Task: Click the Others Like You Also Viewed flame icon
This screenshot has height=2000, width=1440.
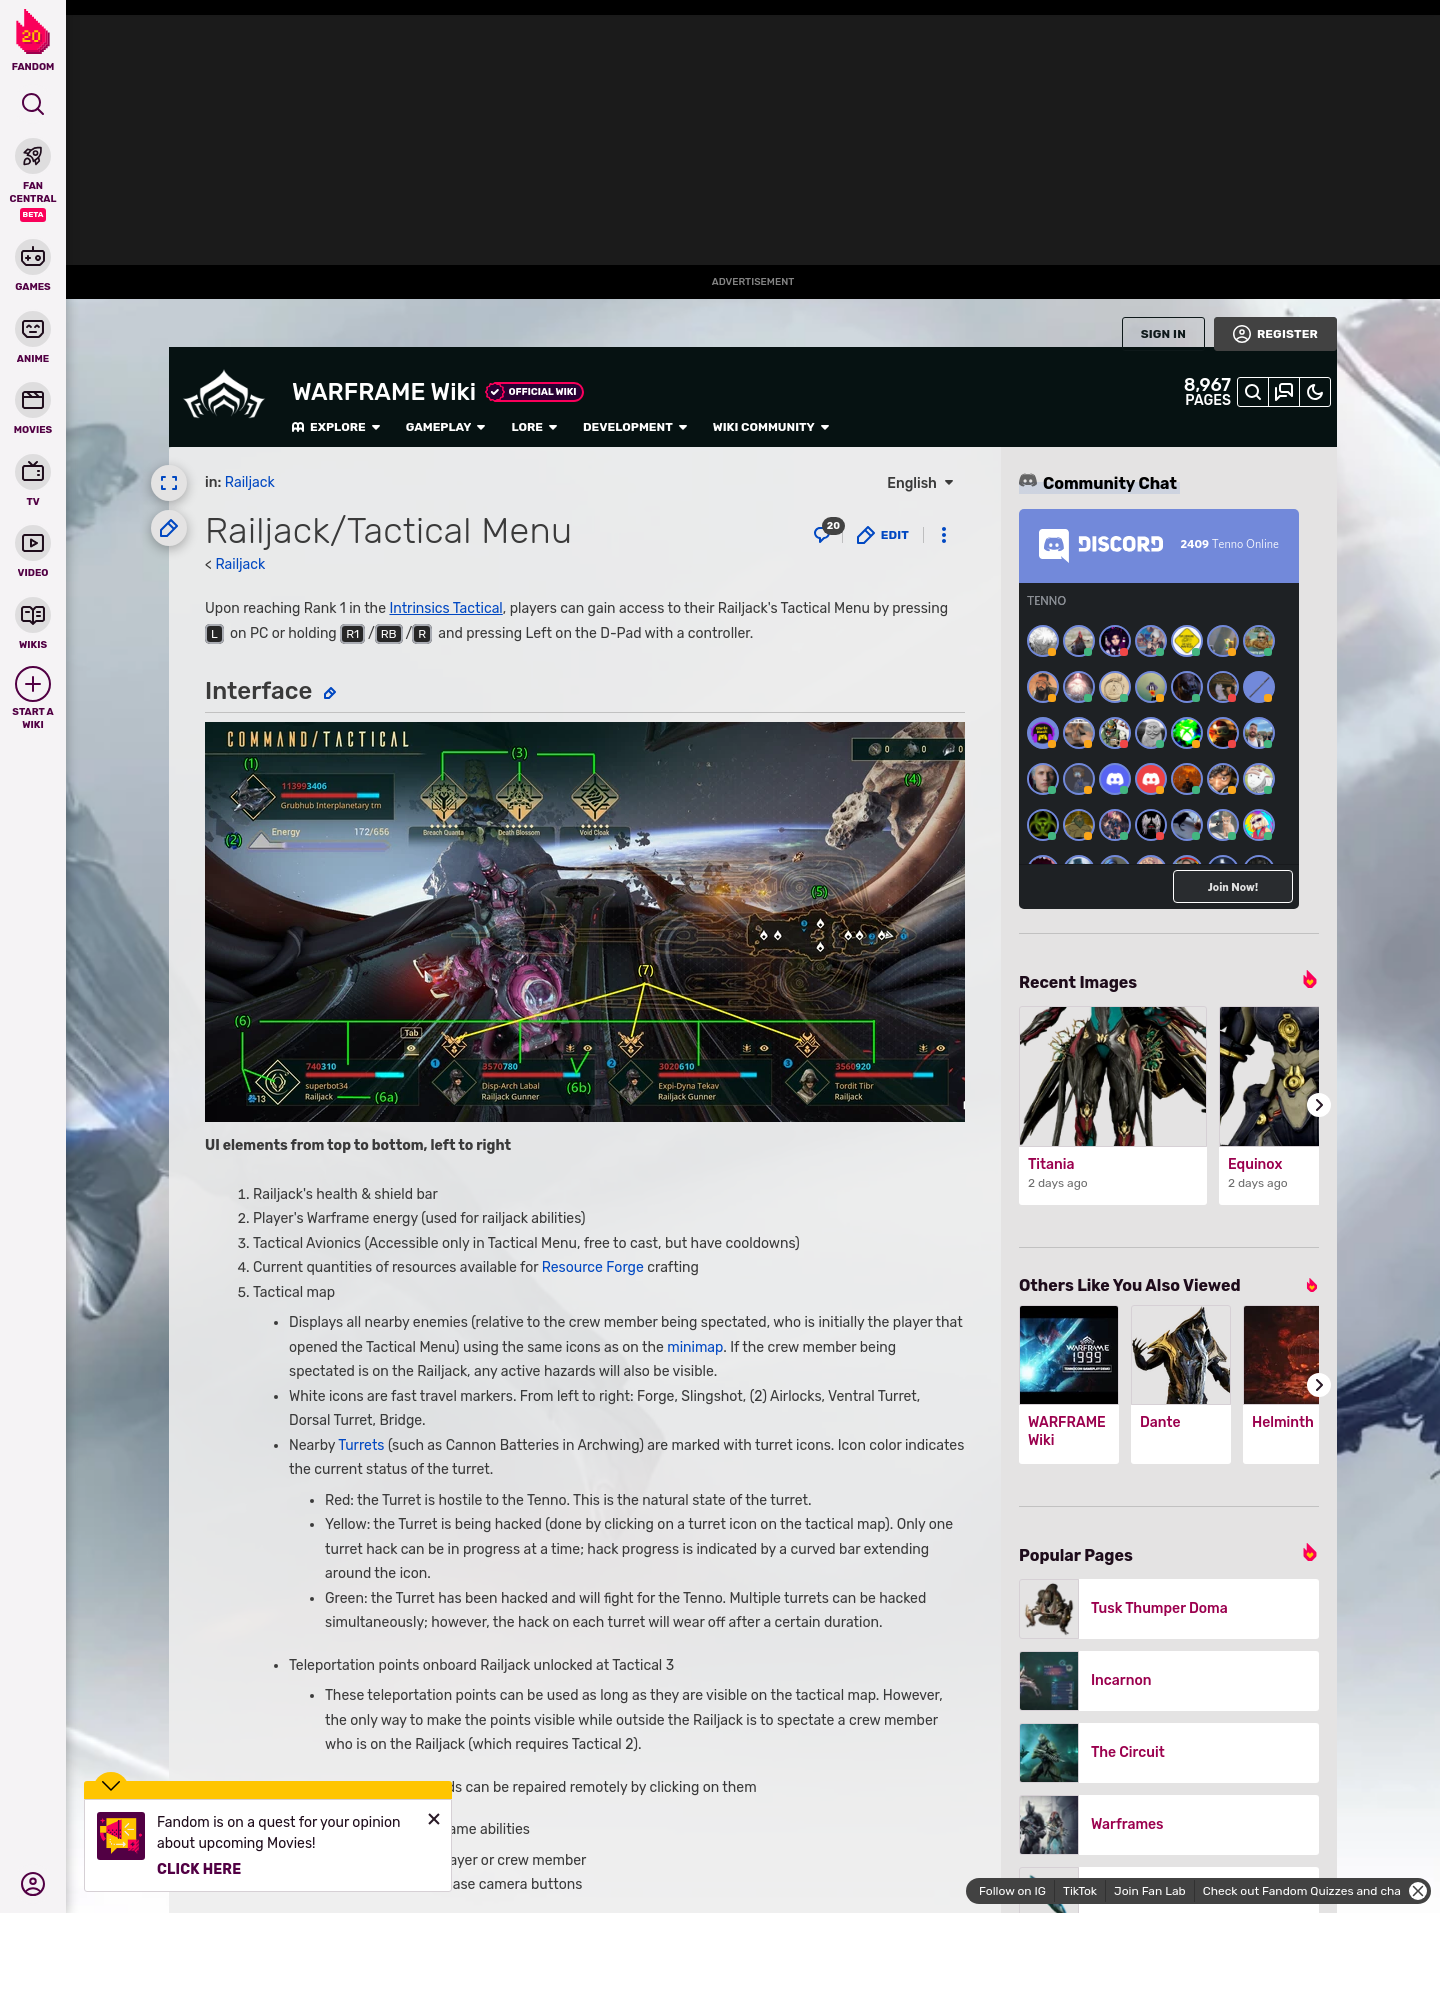Action: 1312,1285
